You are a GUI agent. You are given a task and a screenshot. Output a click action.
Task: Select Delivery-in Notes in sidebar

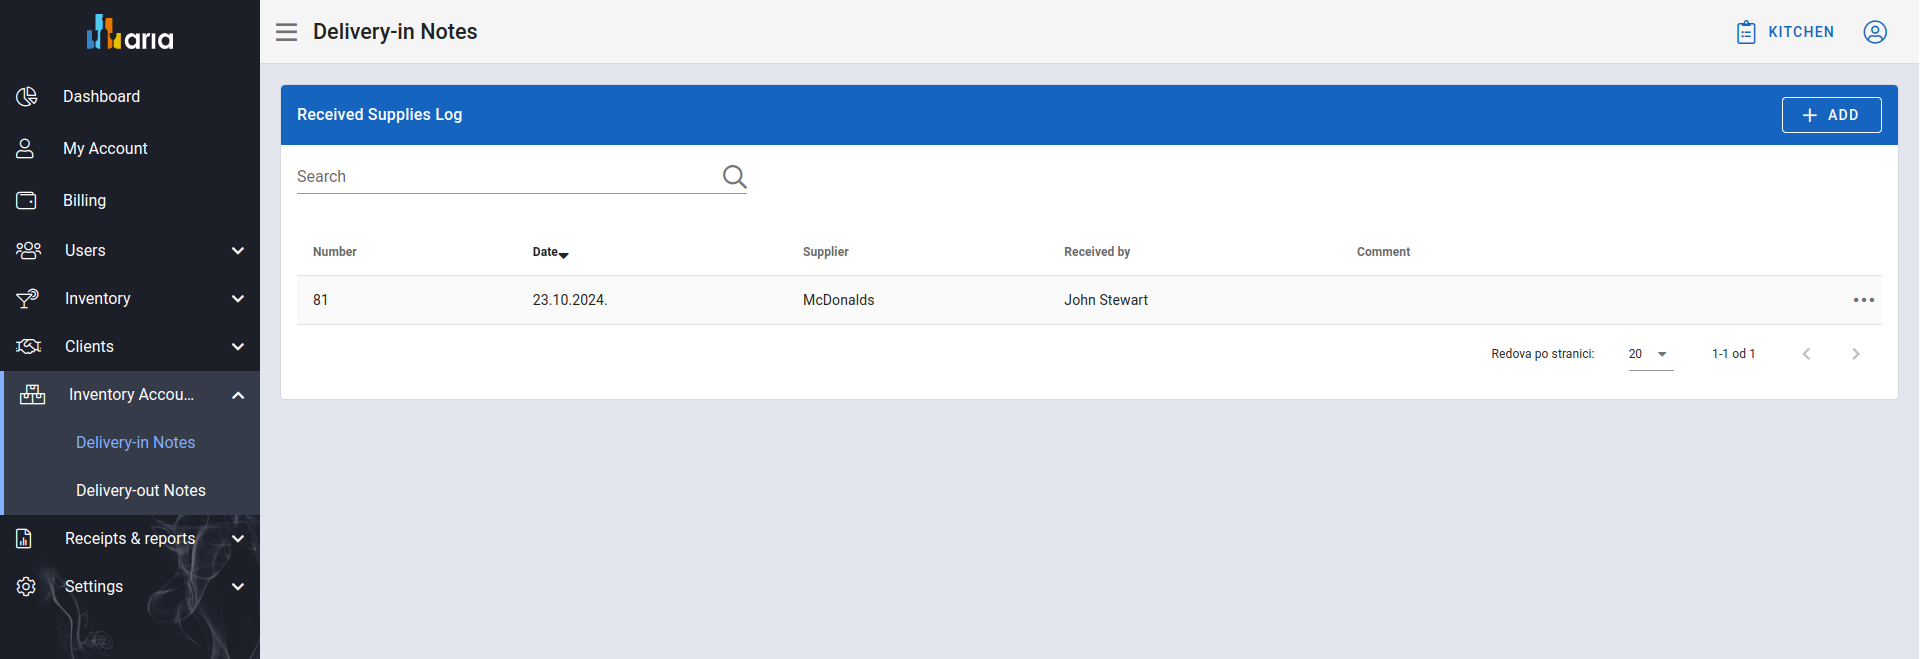[136, 442]
